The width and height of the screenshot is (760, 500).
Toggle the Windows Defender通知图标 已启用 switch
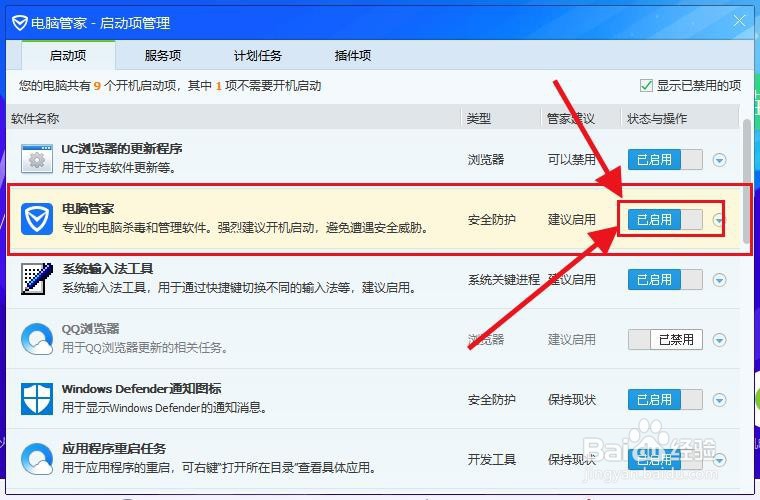click(665, 400)
